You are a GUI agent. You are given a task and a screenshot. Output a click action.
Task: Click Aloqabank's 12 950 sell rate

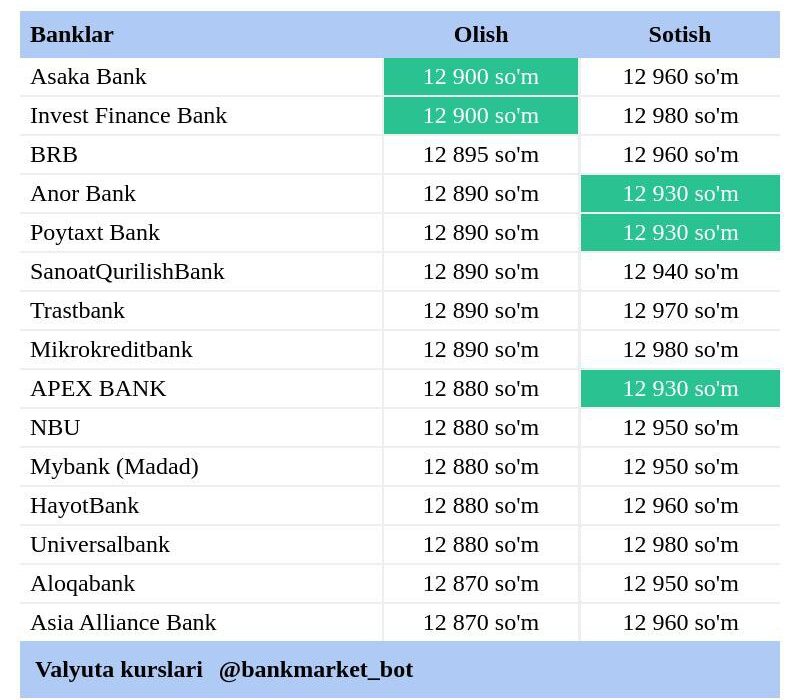pyautogui.click(x=680, y=584)
